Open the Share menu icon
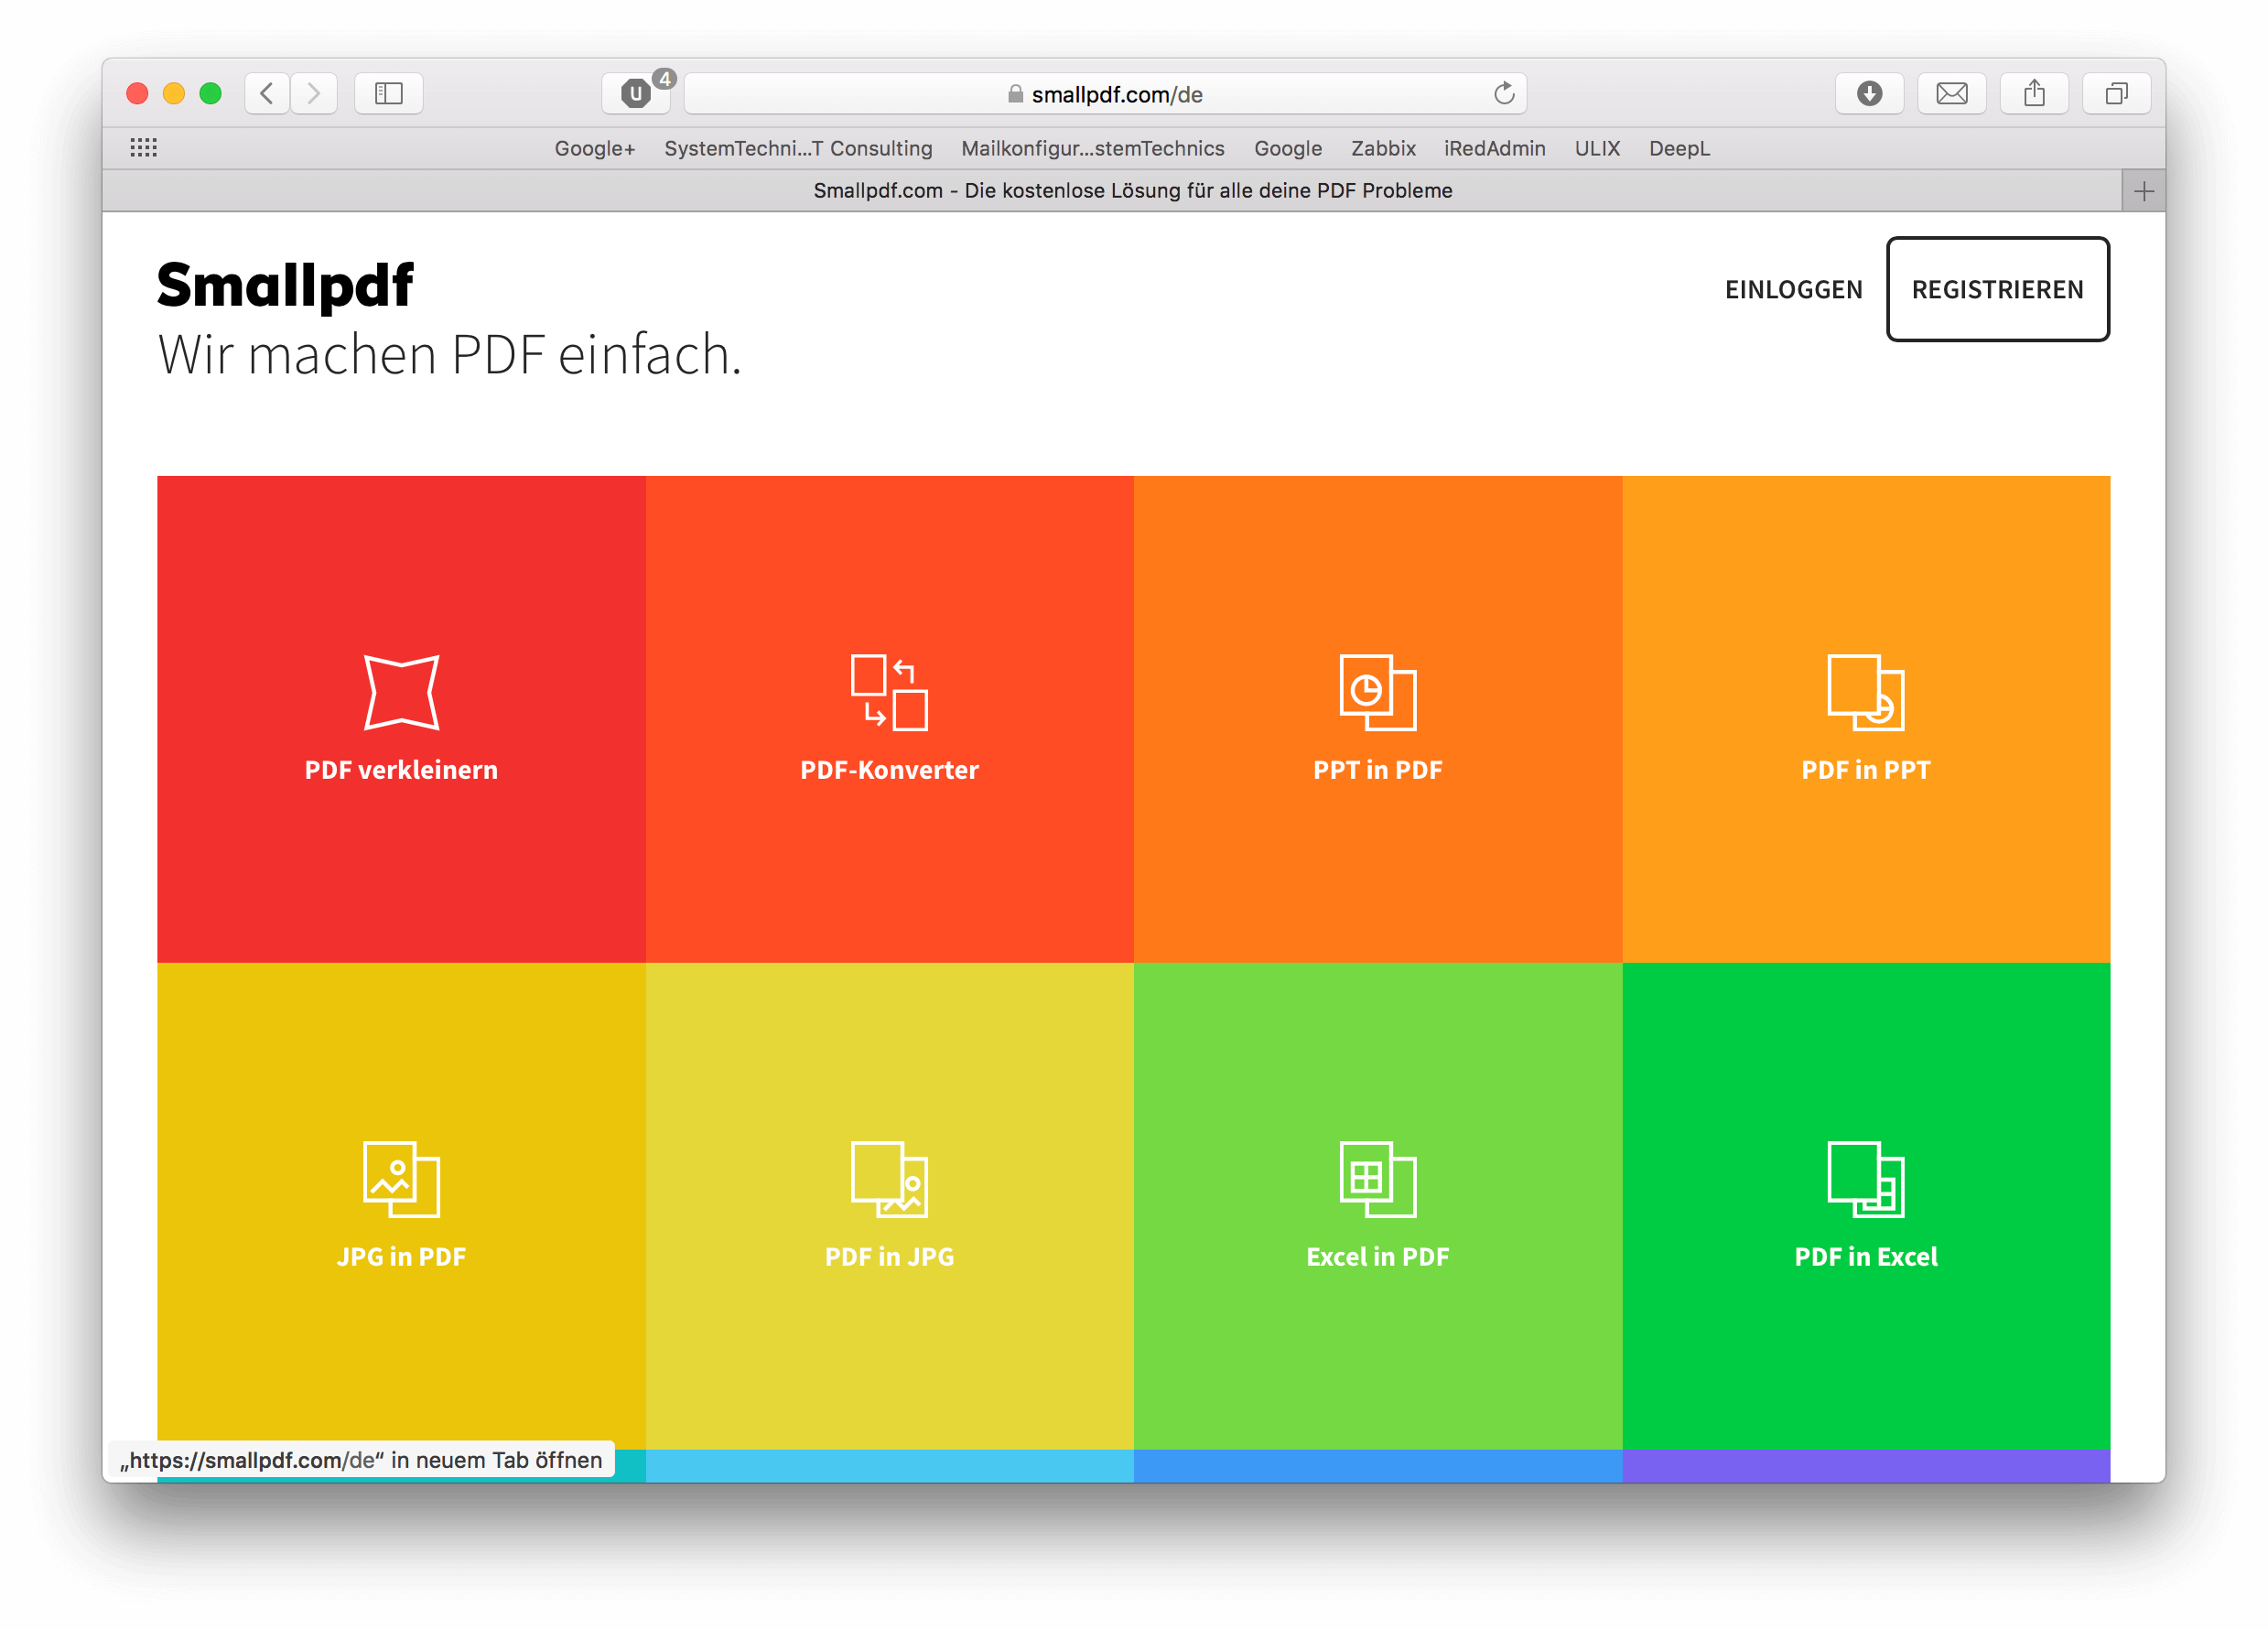2268x1629 pixels. pyautogui.click(x=2034, y=94)
